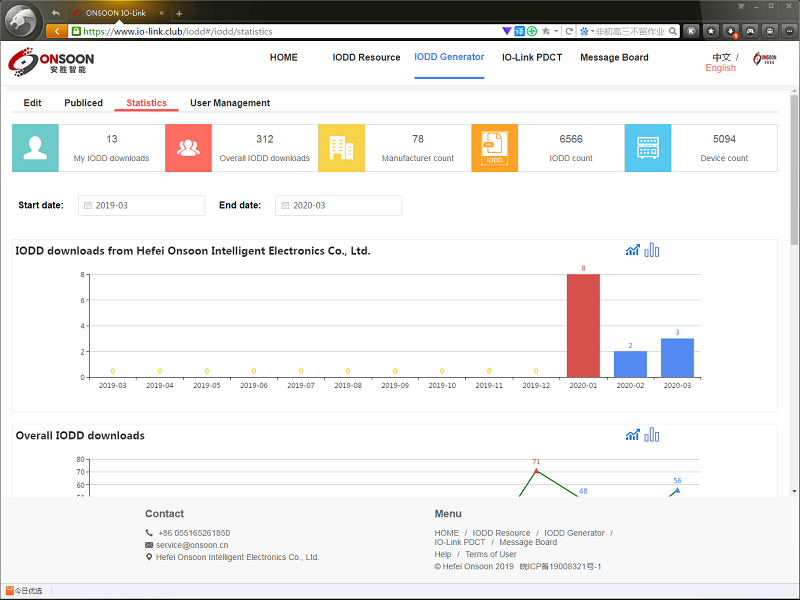Open the Terms of User link
Image resolution: width=800 pixels, height=600 pixels.
491,554
